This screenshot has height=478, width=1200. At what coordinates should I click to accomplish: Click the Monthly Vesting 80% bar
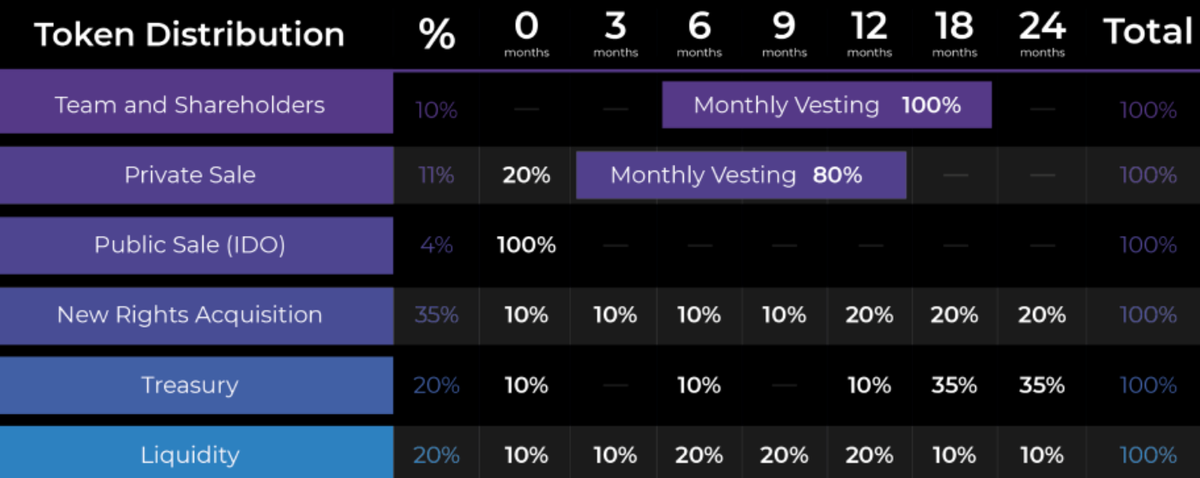pyautogui.click(x=740, y=175)
